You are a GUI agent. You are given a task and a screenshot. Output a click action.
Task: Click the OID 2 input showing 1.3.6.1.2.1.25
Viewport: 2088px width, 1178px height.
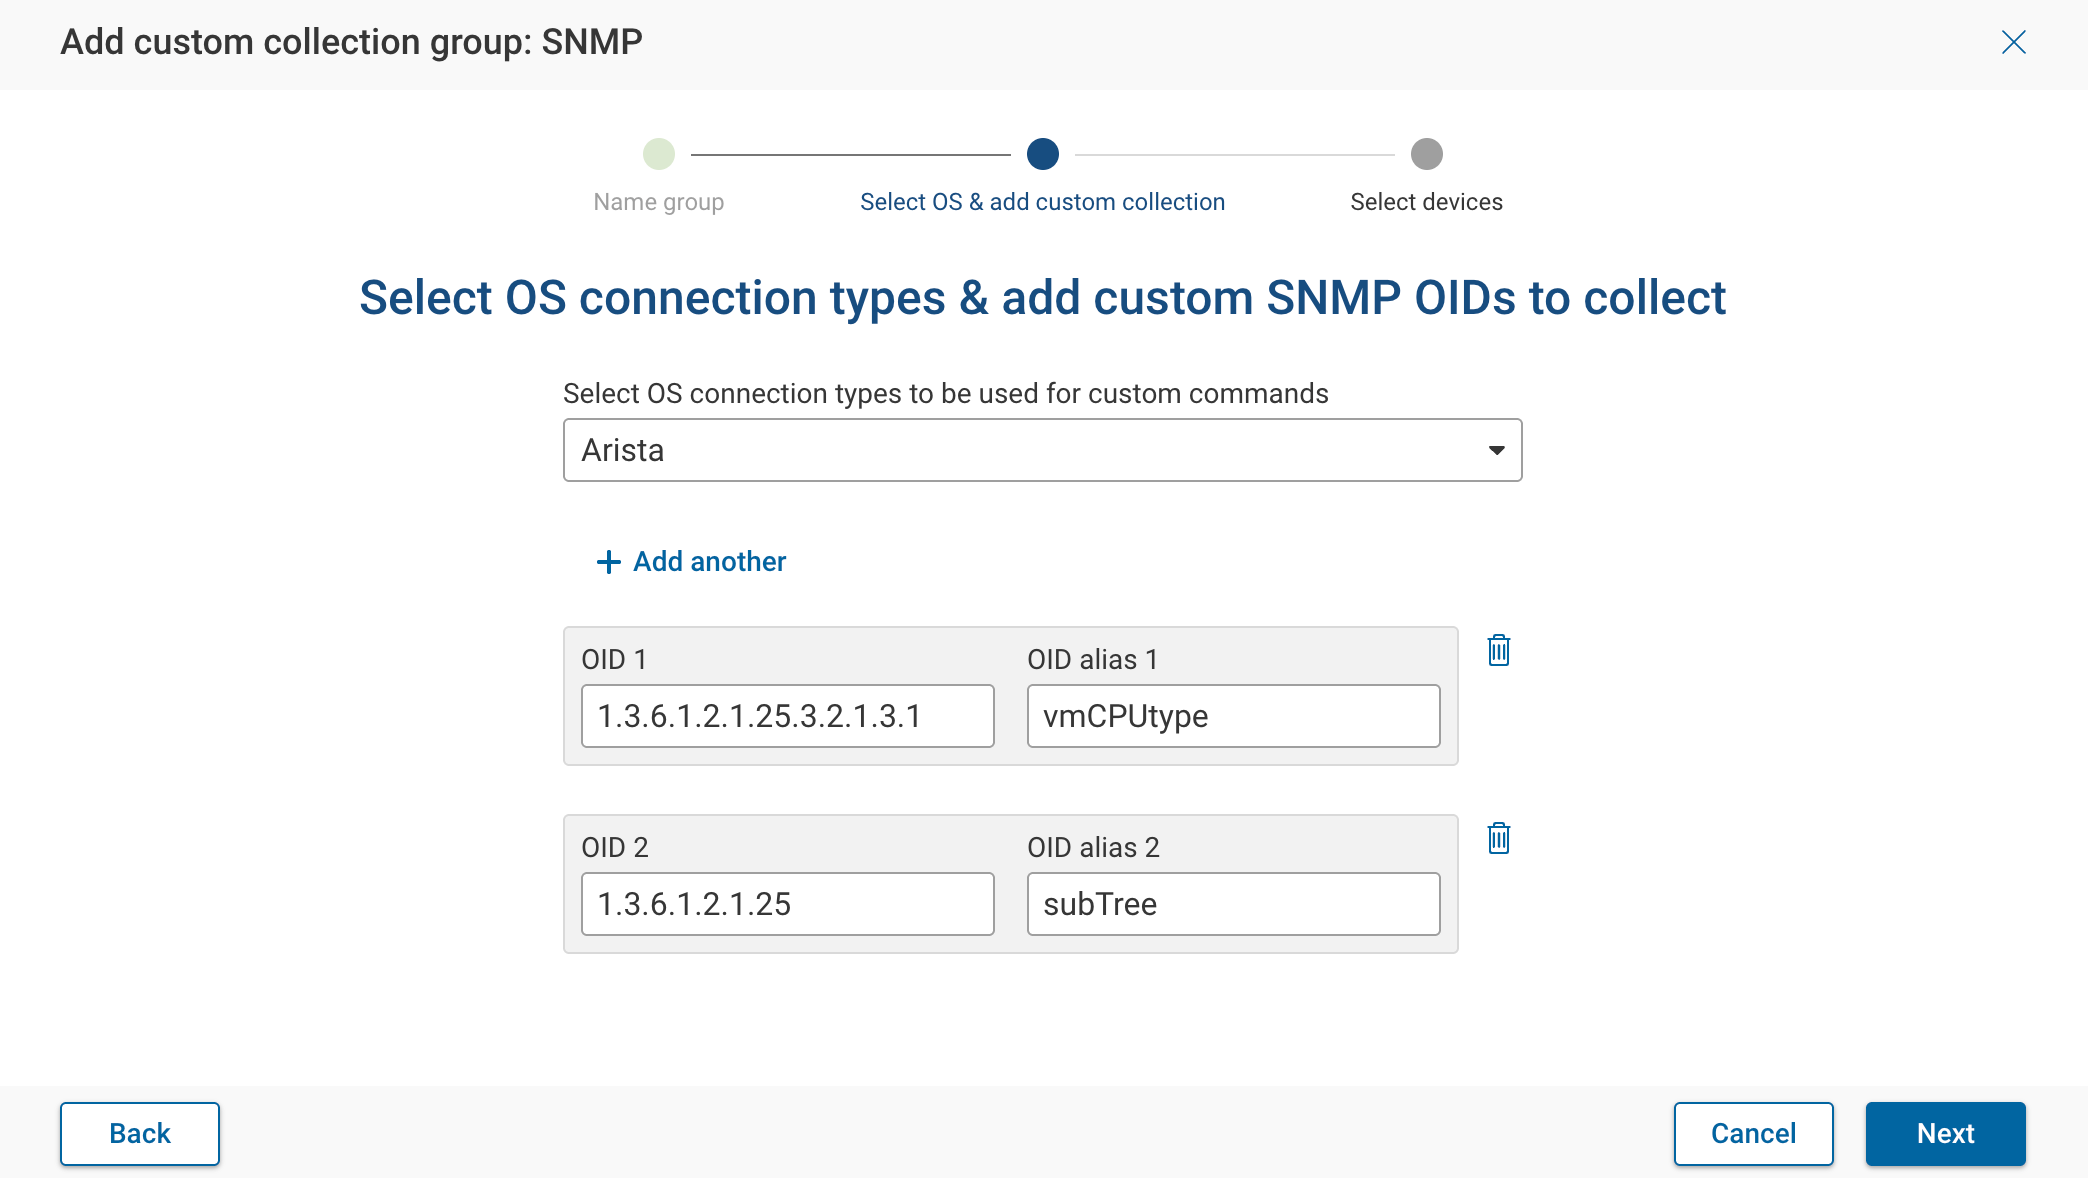787,904
